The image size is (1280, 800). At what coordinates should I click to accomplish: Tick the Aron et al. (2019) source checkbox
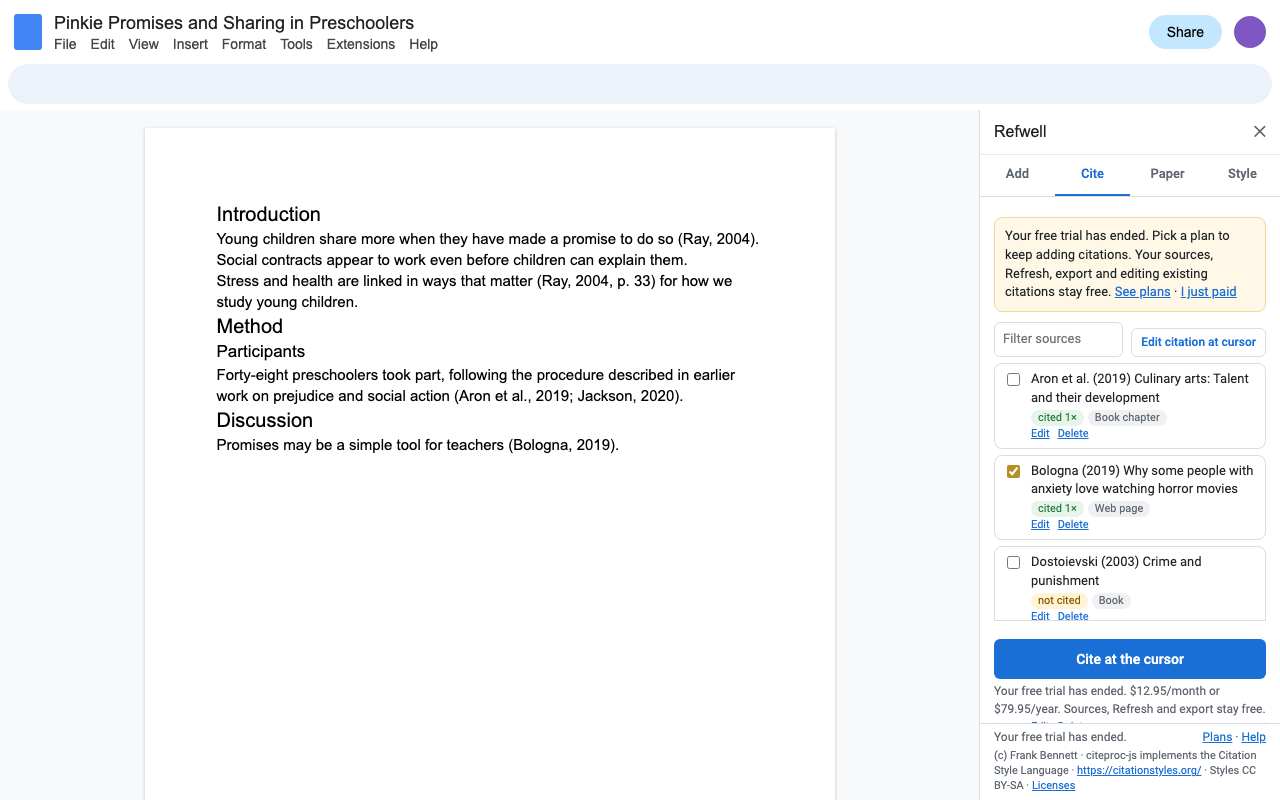tap(1013, 380)
